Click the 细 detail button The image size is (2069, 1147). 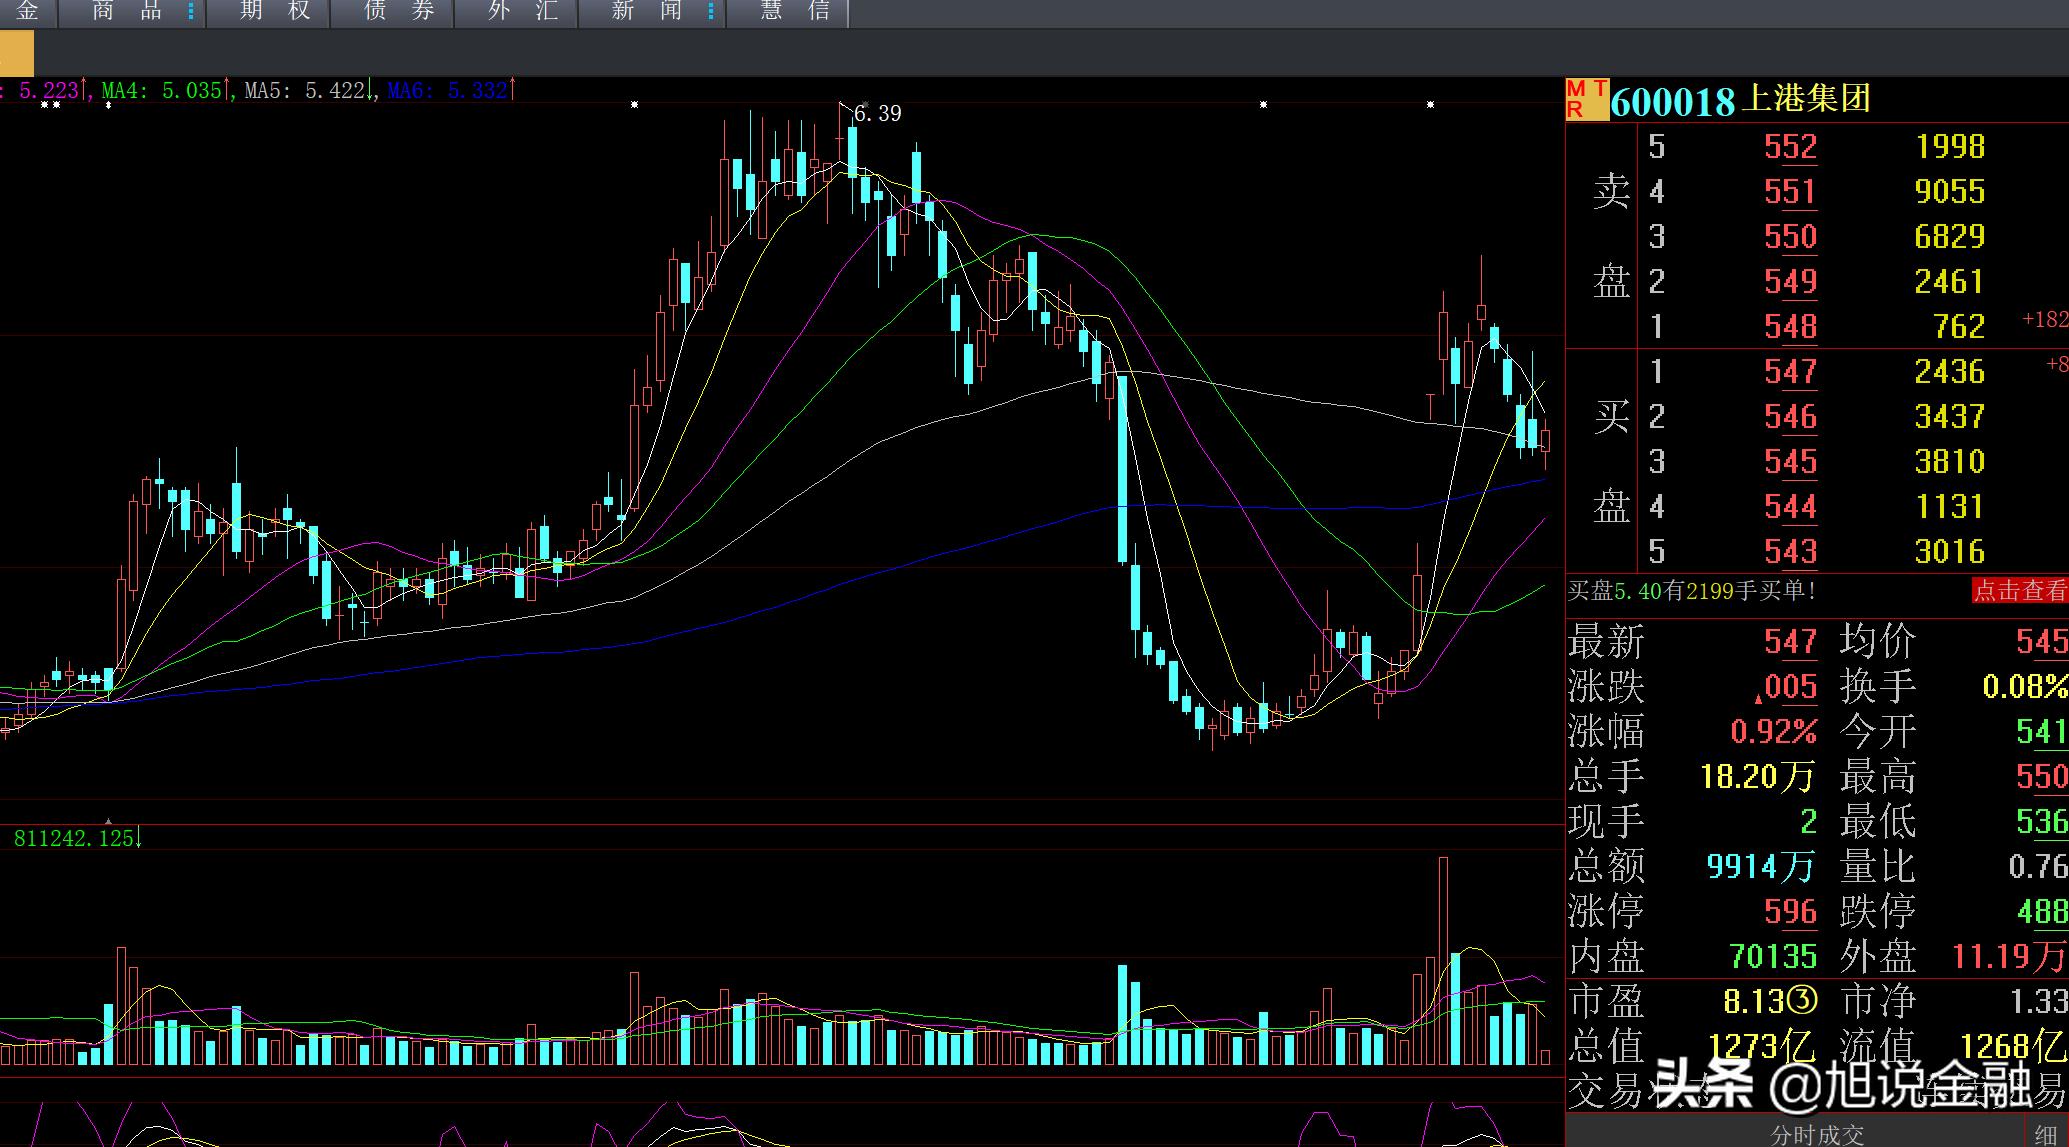pyautogui.click(x=2046, y=1135)
